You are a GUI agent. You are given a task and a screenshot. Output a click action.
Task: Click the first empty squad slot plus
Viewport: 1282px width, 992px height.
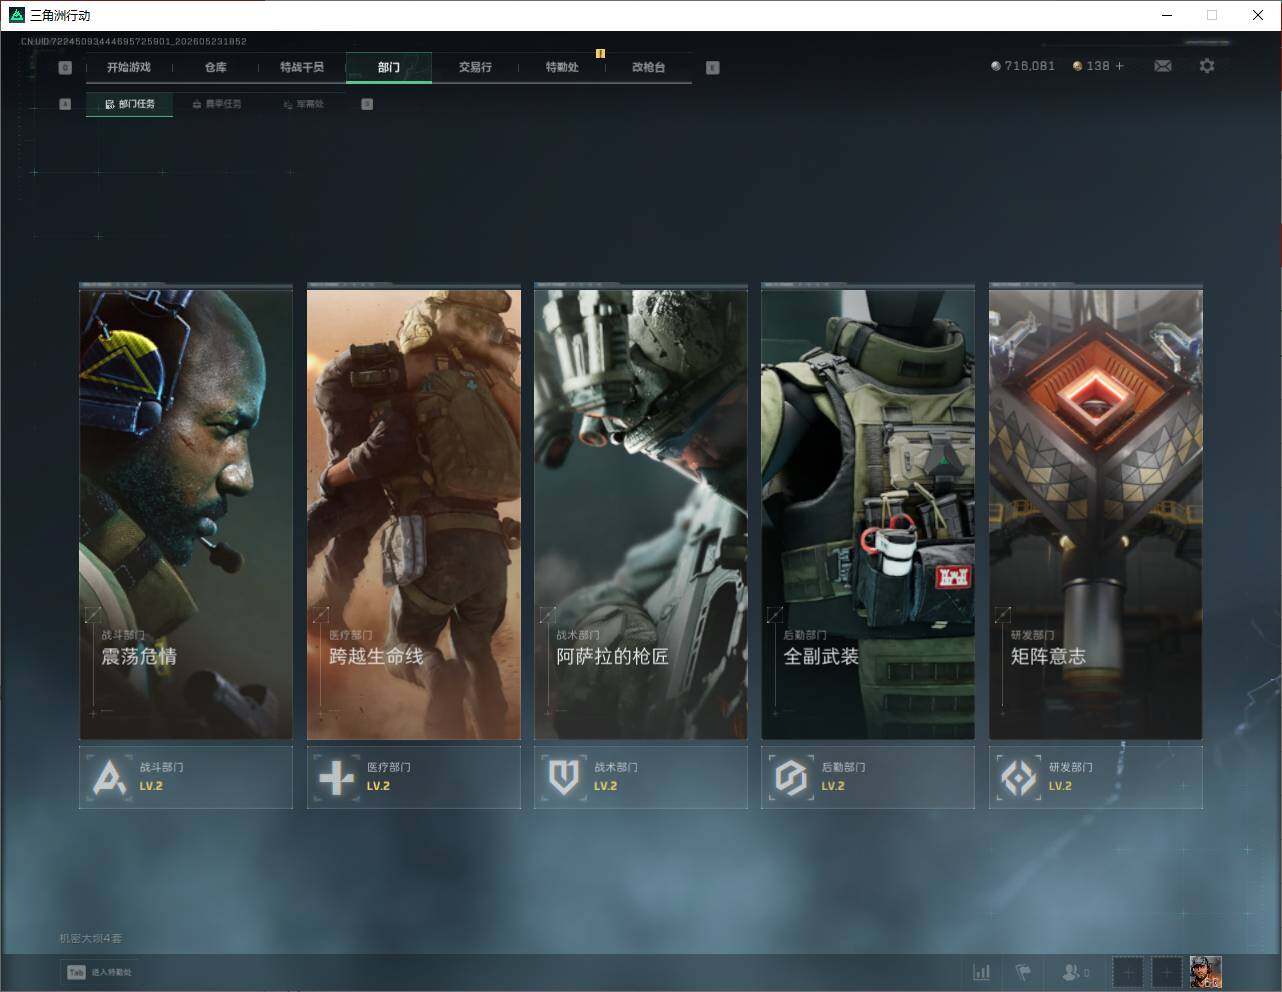[1128, 972]
